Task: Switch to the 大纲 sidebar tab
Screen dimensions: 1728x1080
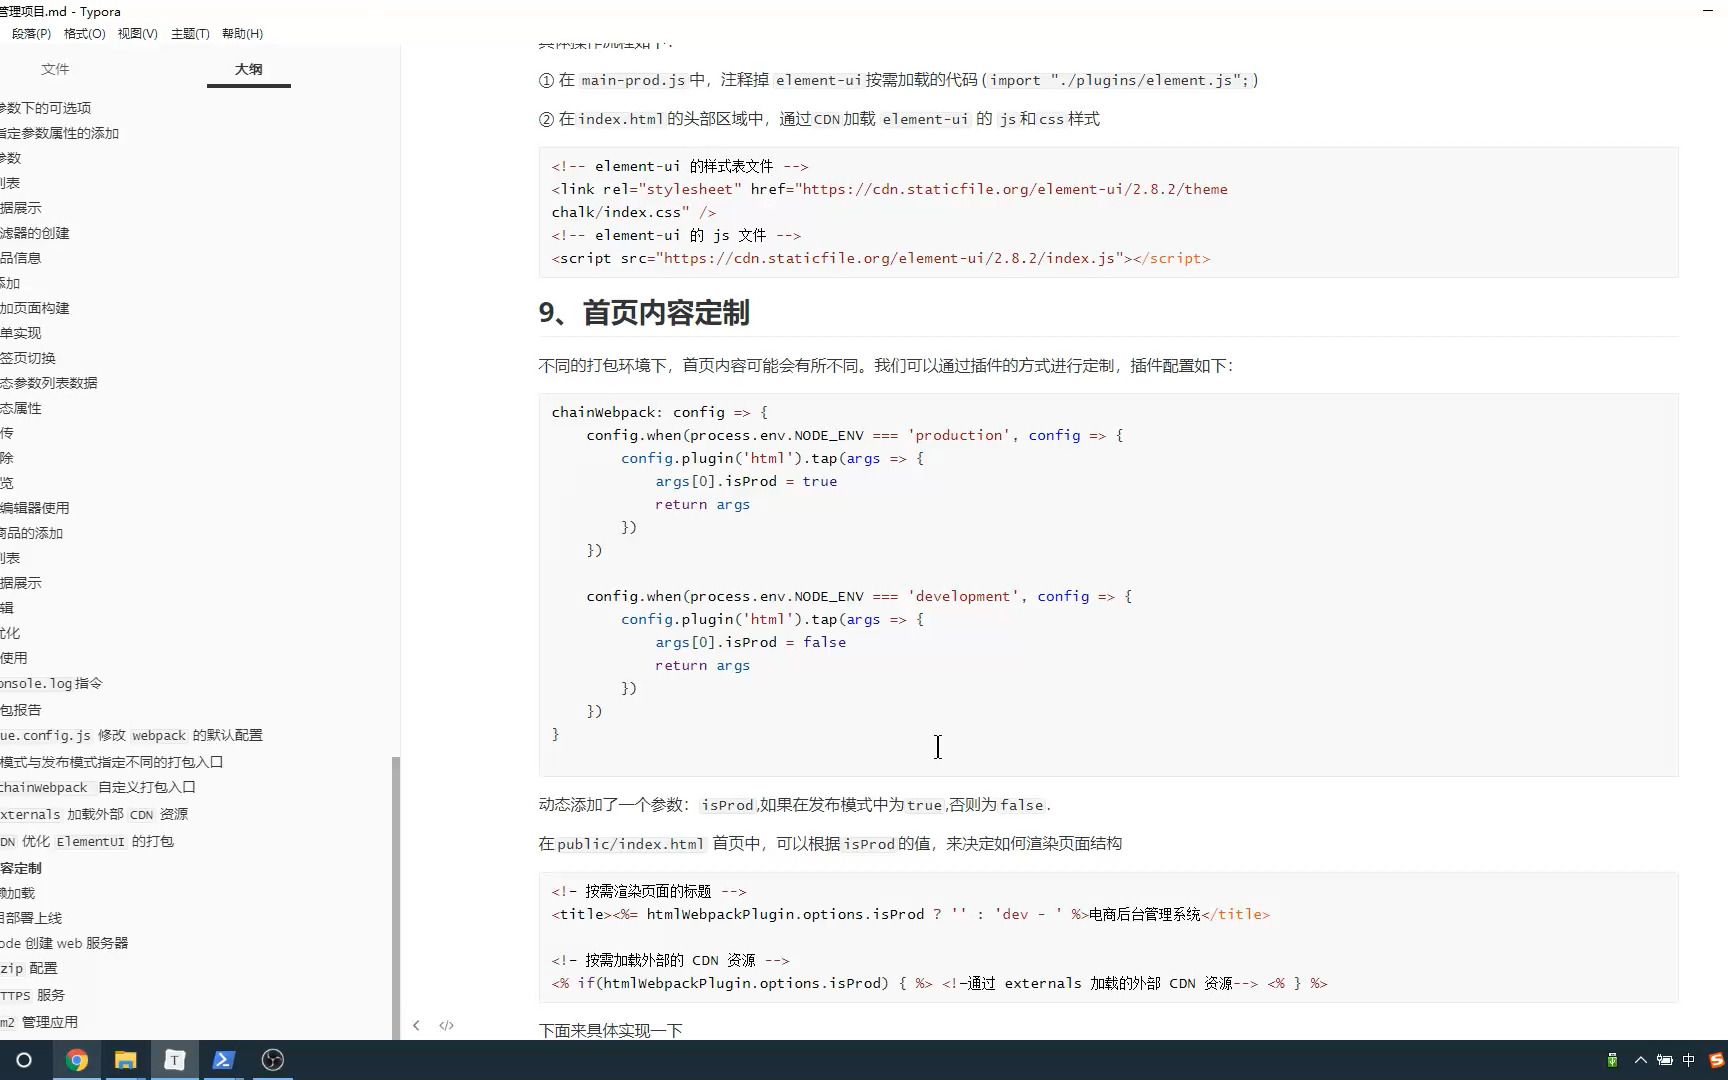Action: (249, 69)
